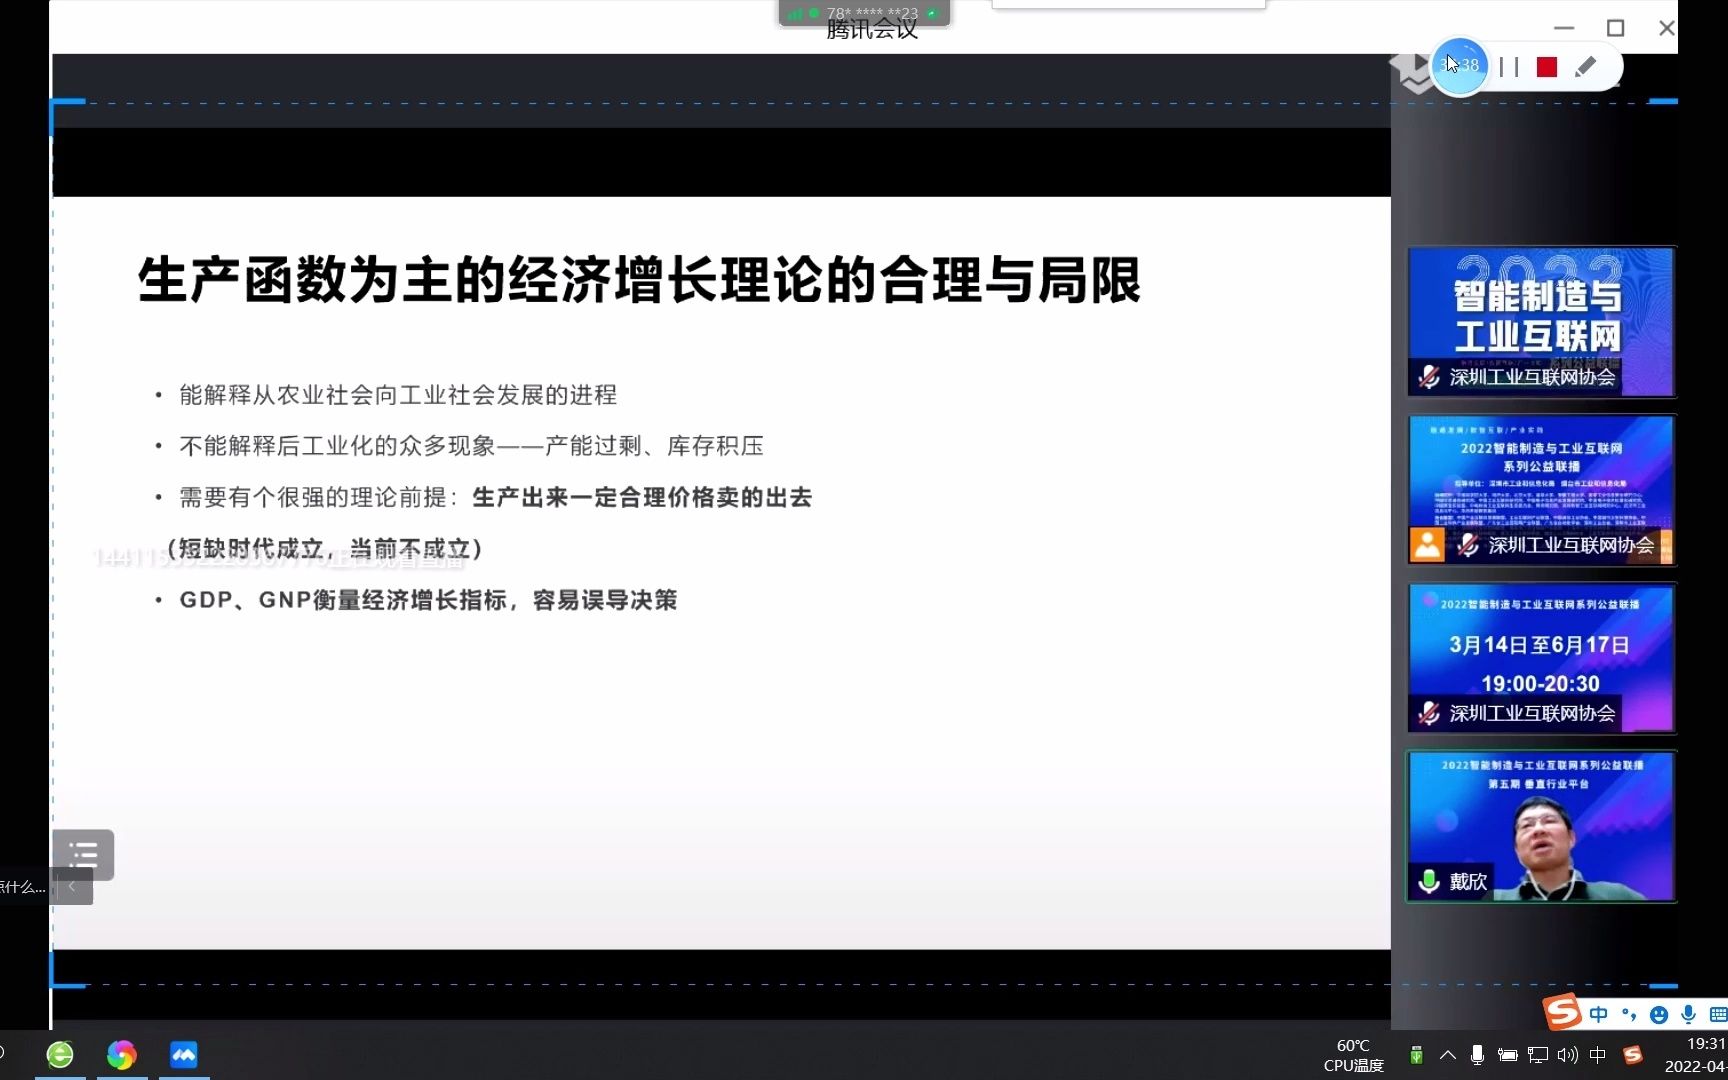Expand hidden tray icons with the chevron

(x=1447, y=1054)
